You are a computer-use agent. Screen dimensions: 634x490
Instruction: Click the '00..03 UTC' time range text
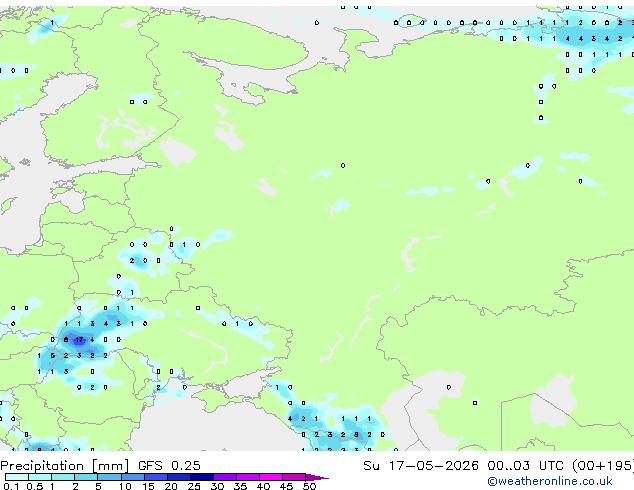coord(525,466)
